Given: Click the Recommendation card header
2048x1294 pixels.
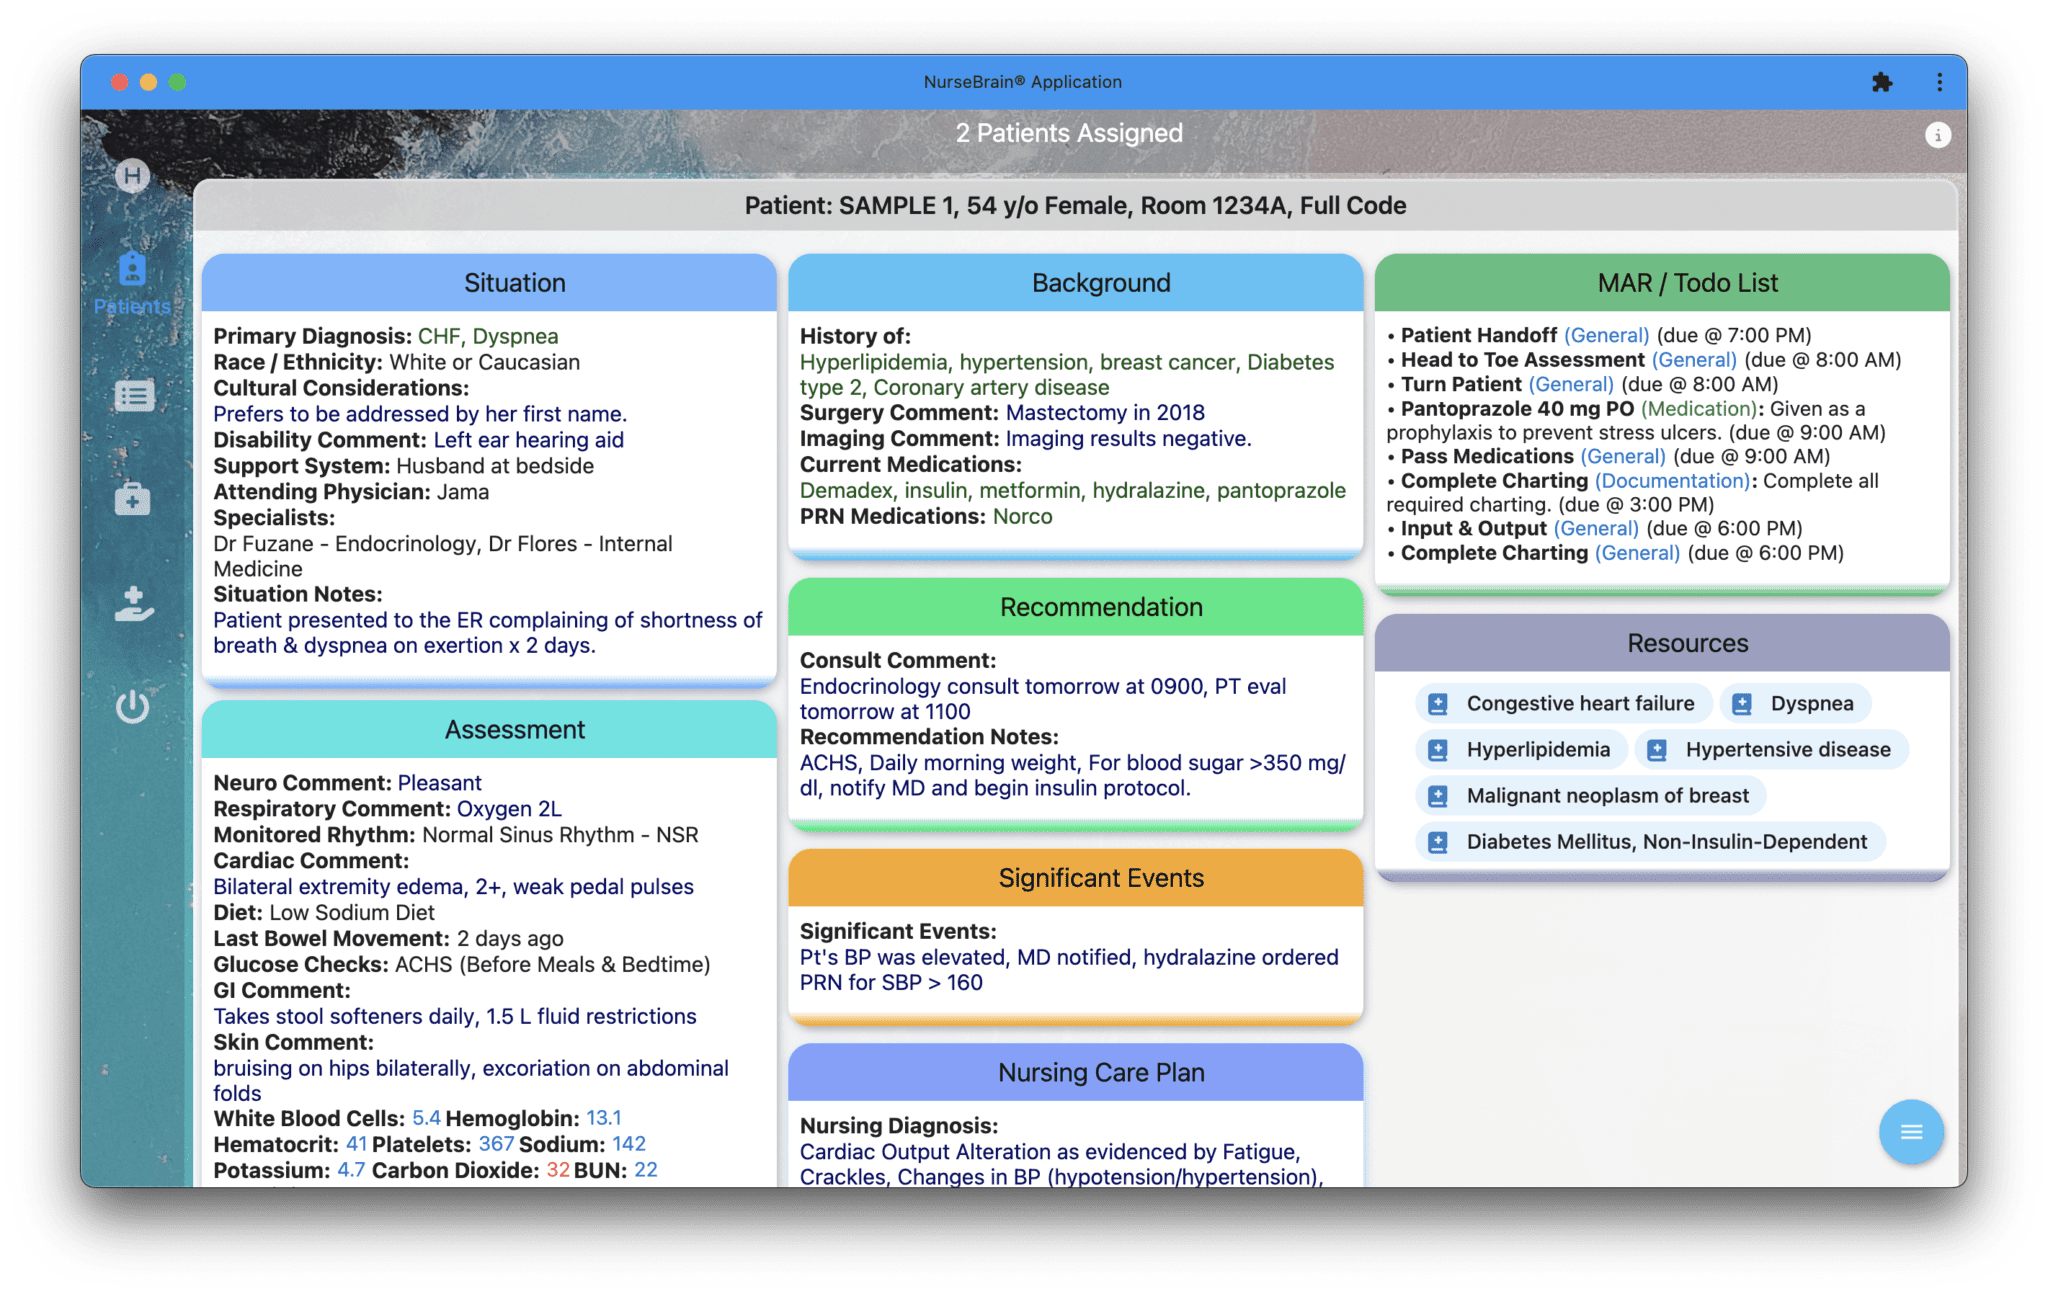Looking at the screenshot, I should (x=1075, y=607).
